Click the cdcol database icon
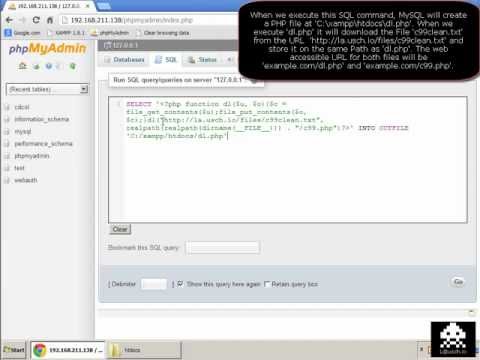This screenshot has height=360, width=480. click(x=7, y=107)
